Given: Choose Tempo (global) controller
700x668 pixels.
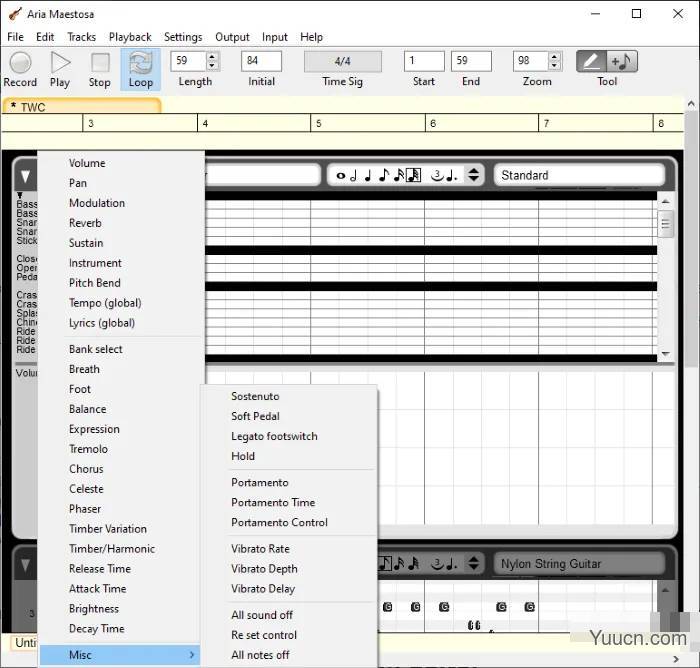Looking at the screenshot, I should (121, 303).
